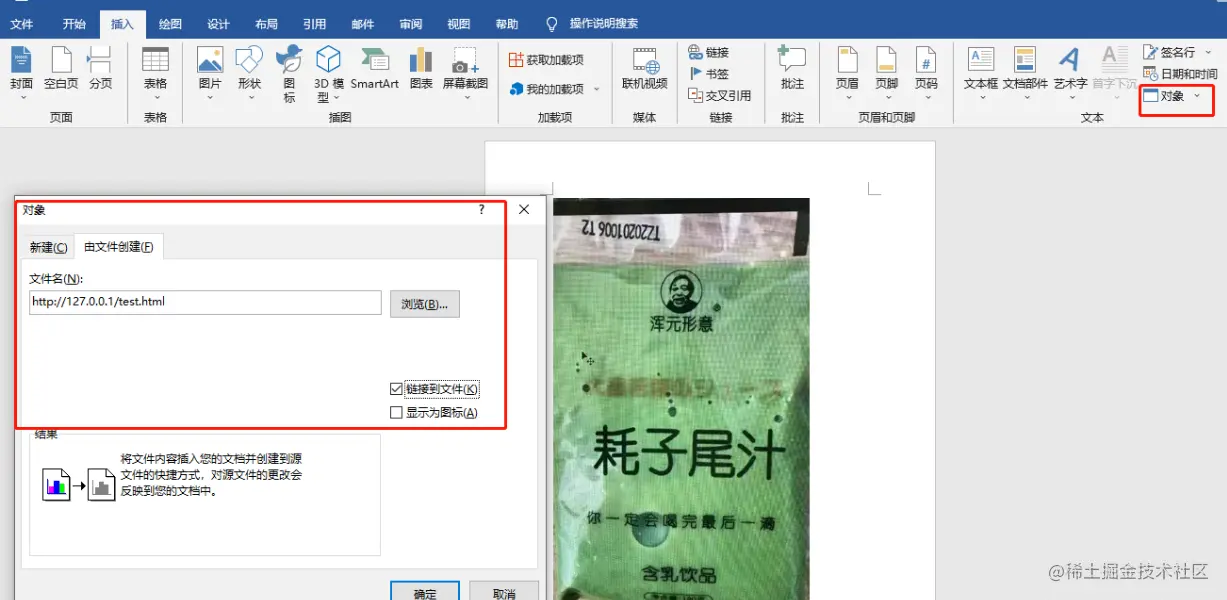Viewport: 1227px width, 600px height.
Task: Open my add-ins (我的加载项)
Action: 546,89
